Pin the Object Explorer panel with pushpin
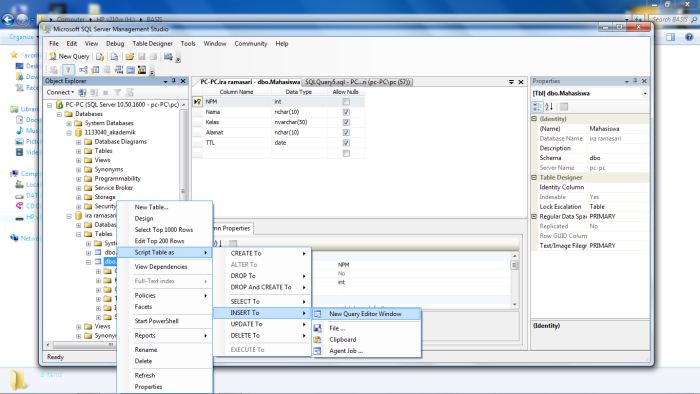The height and width of the screenshot is (394, 700). 174,81
